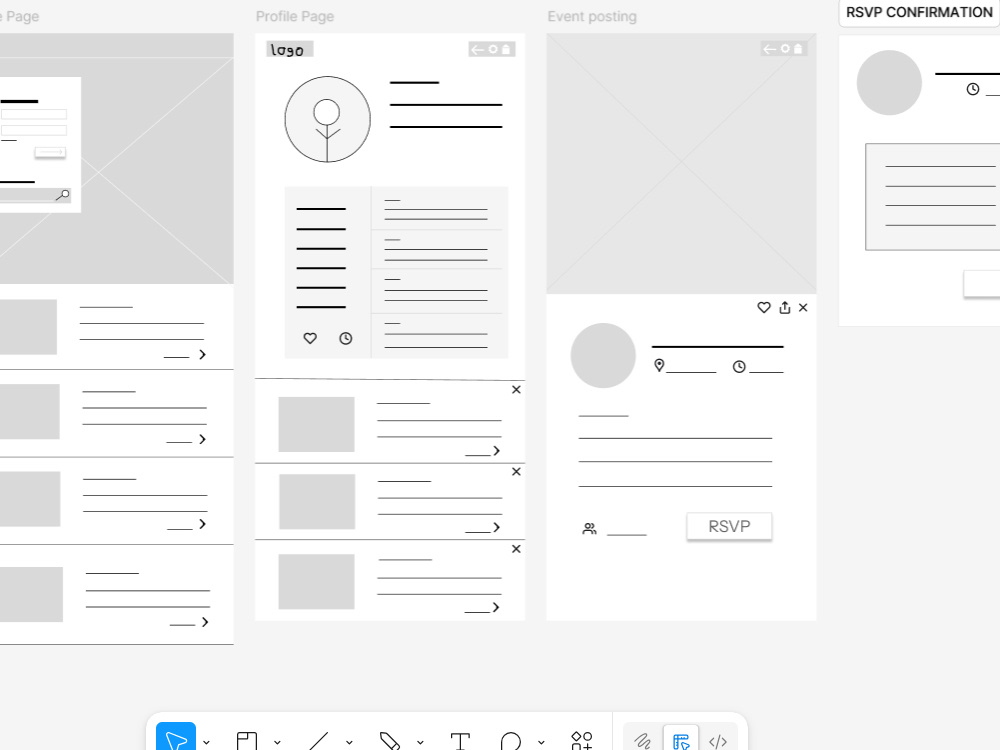The image size is (1000, 750).
Task: Close the second event card in Profile Page
Action: click(x=517, y=472)
